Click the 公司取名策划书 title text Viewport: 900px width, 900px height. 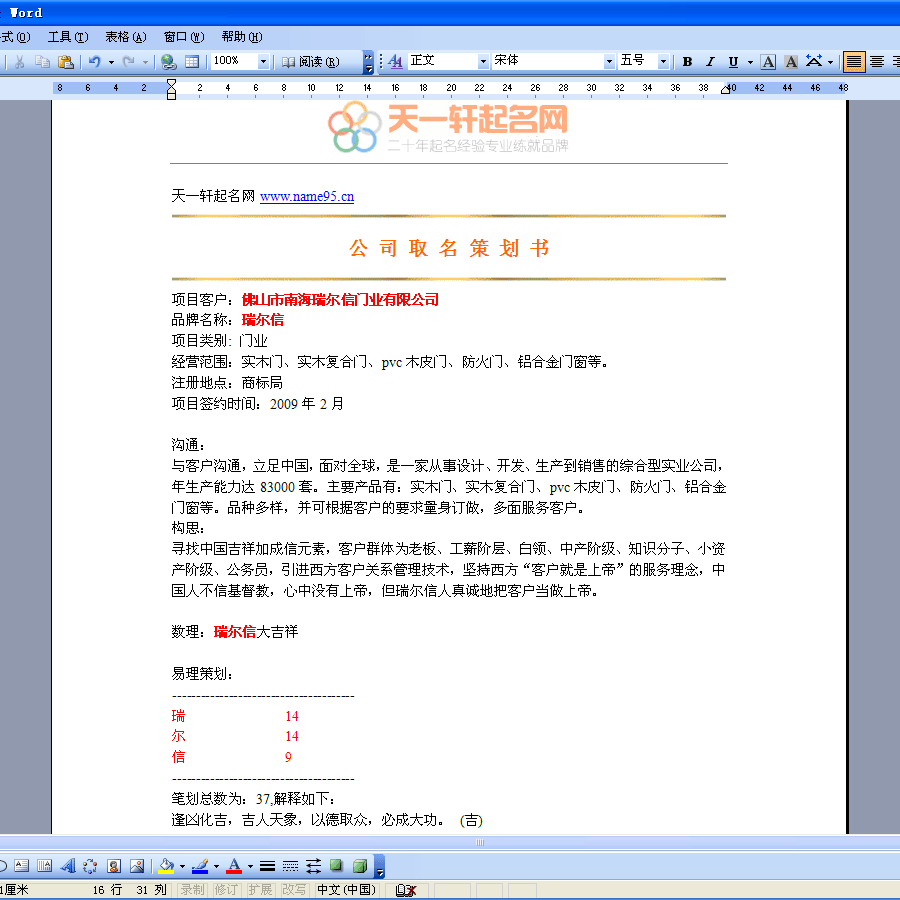[449, 248]
